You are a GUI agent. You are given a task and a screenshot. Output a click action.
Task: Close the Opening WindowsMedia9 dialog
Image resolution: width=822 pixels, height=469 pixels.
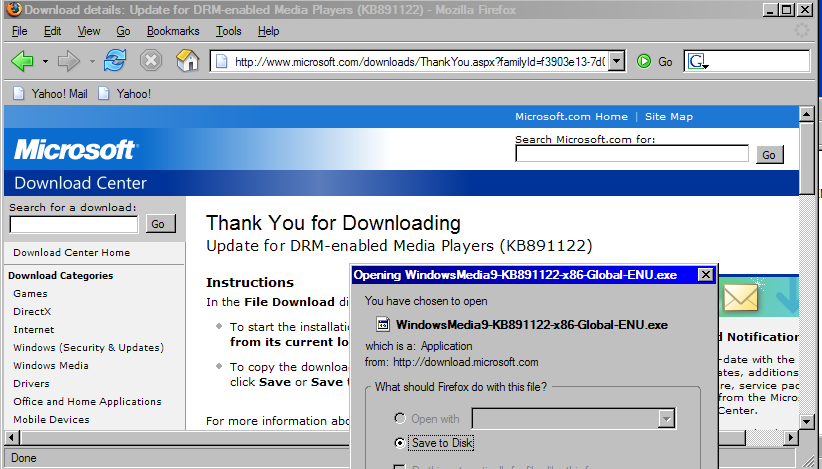706,275
